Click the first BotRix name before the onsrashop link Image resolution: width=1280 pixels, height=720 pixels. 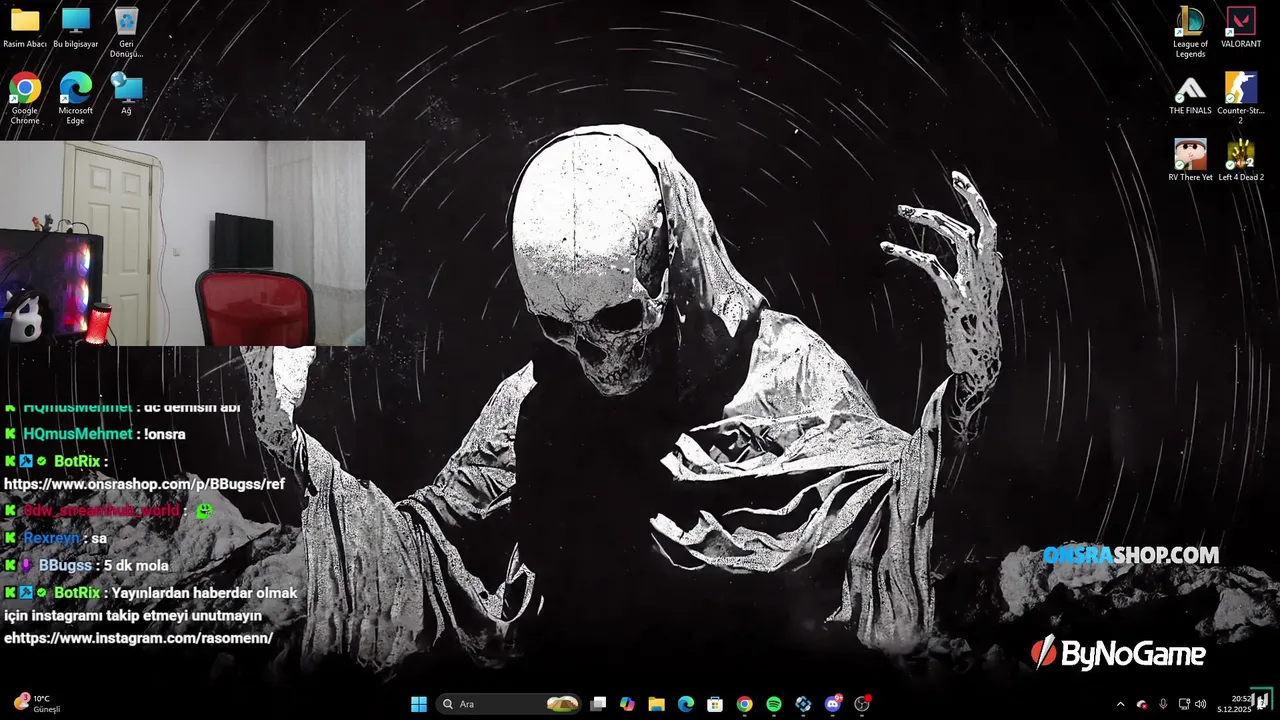tap(78, 461)
